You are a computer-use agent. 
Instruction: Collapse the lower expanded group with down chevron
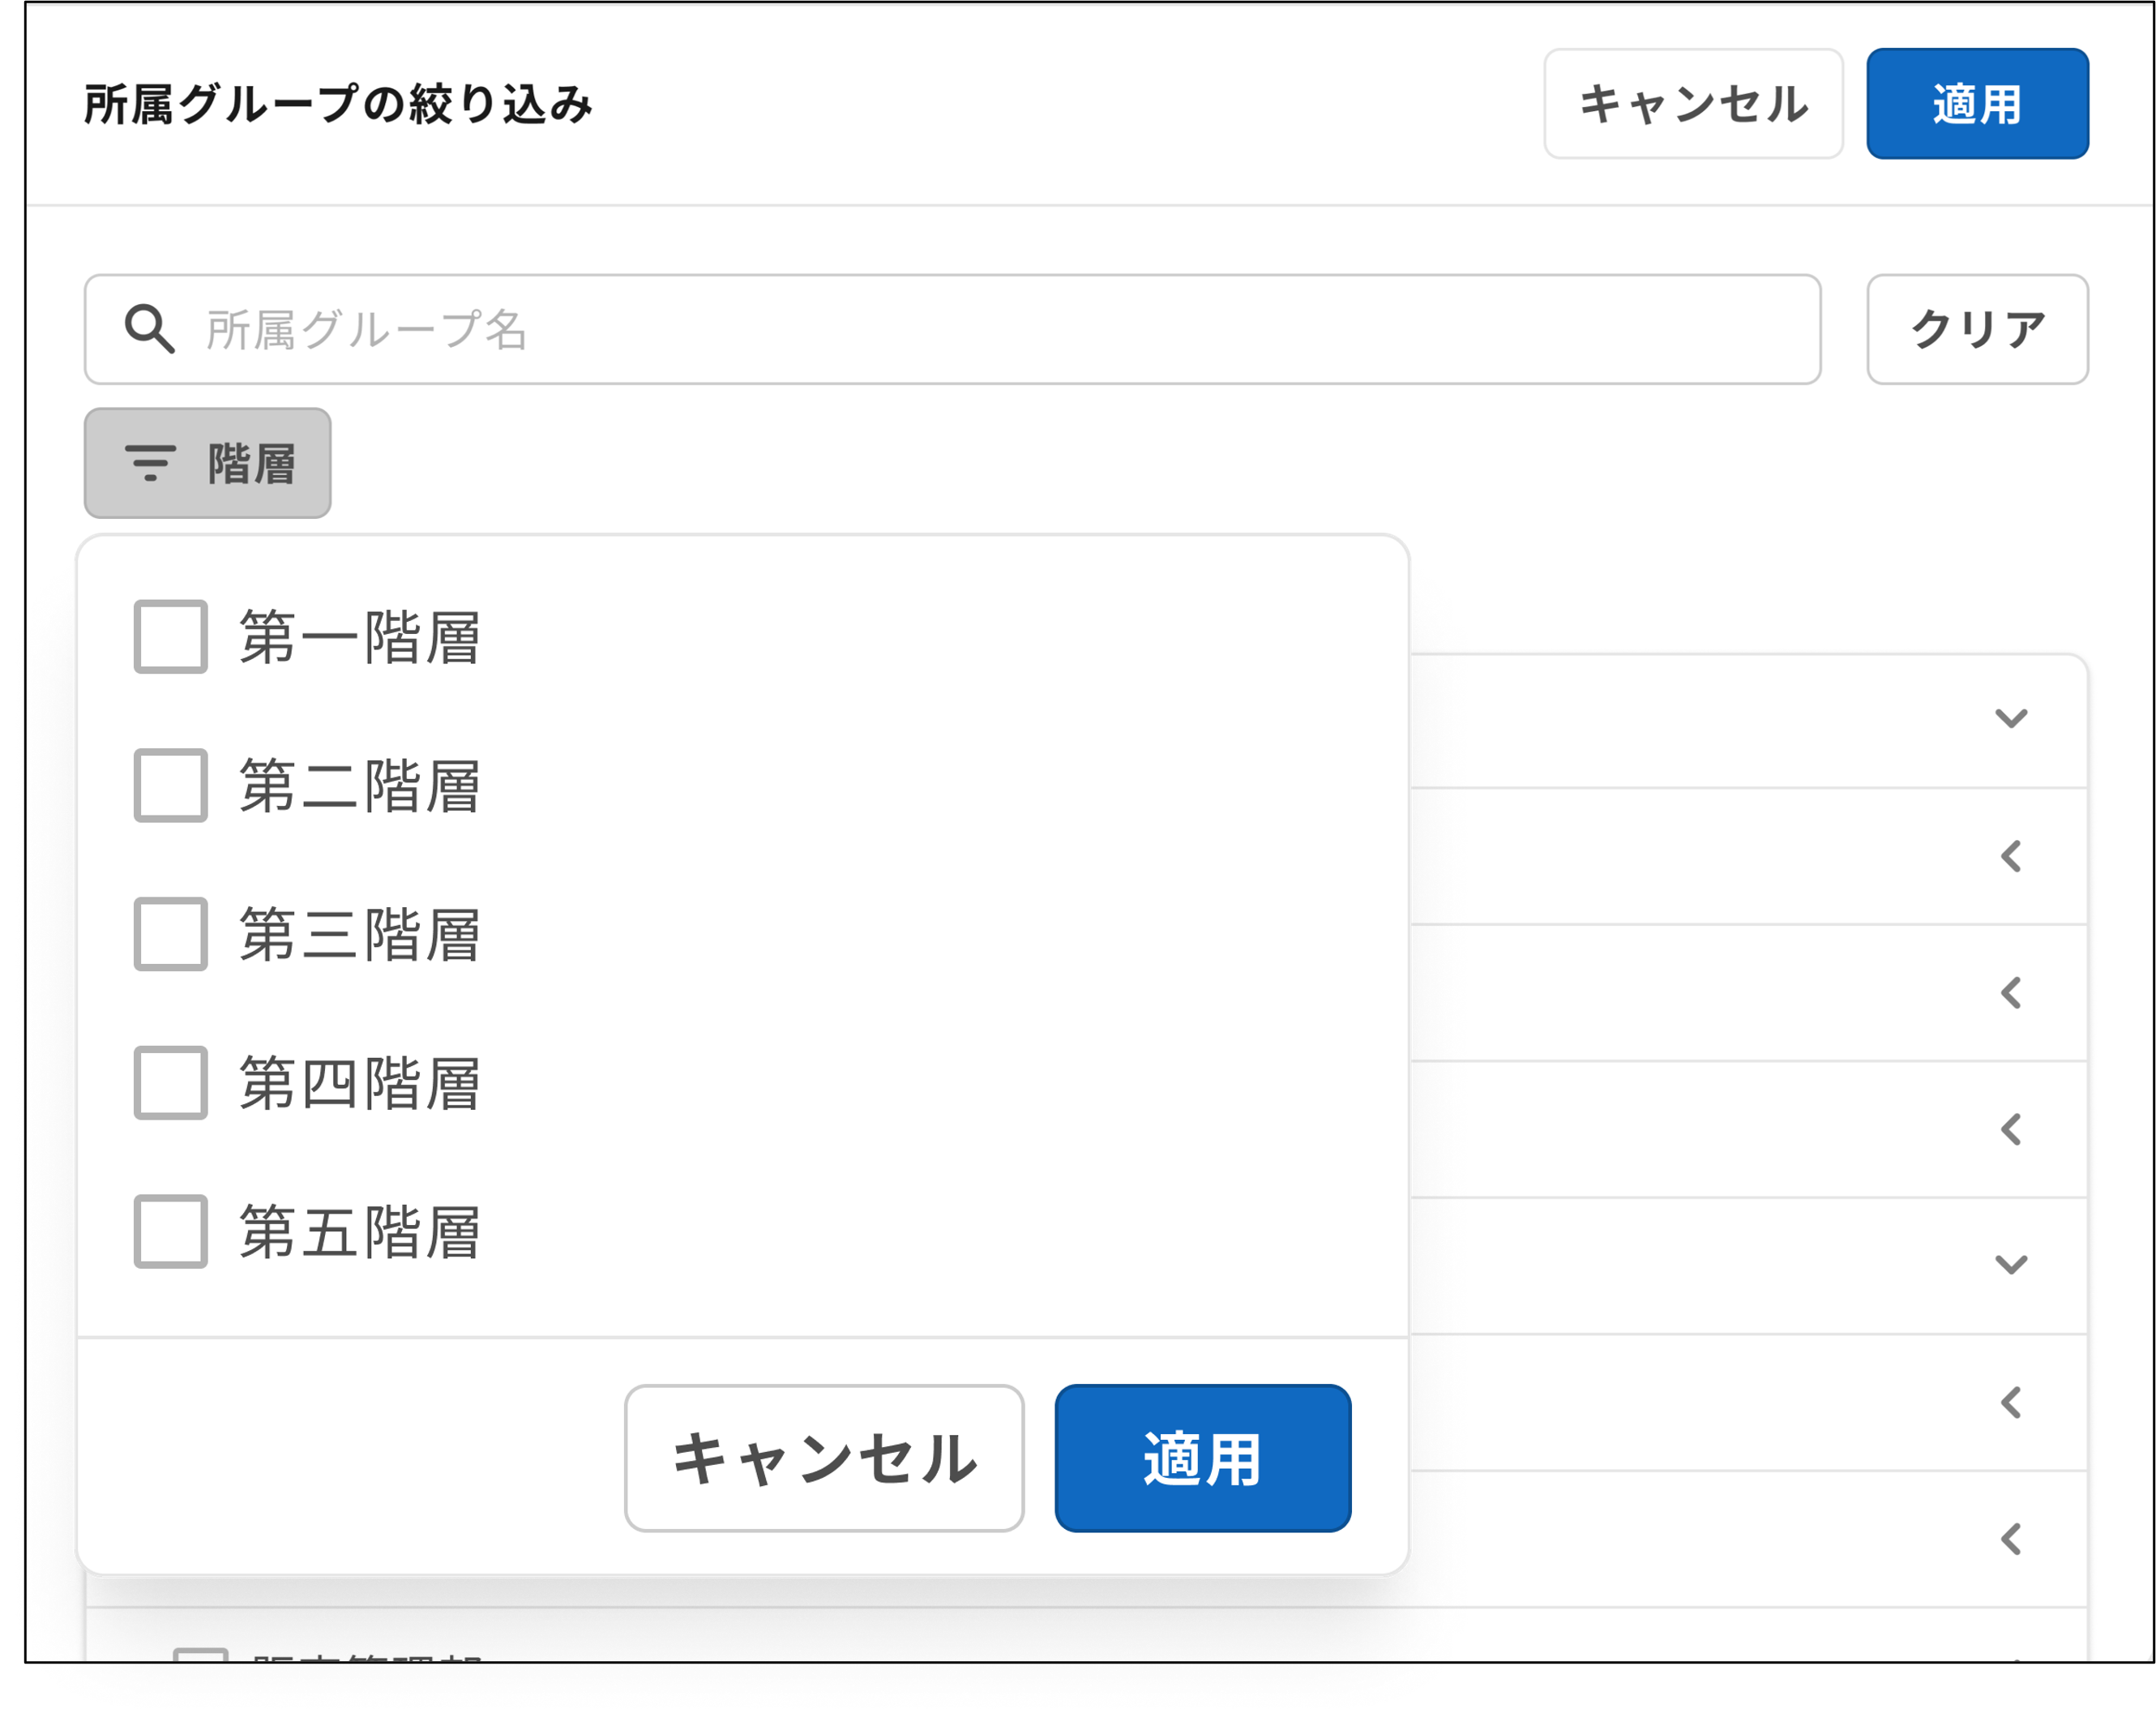[x=2010, y=1265]
